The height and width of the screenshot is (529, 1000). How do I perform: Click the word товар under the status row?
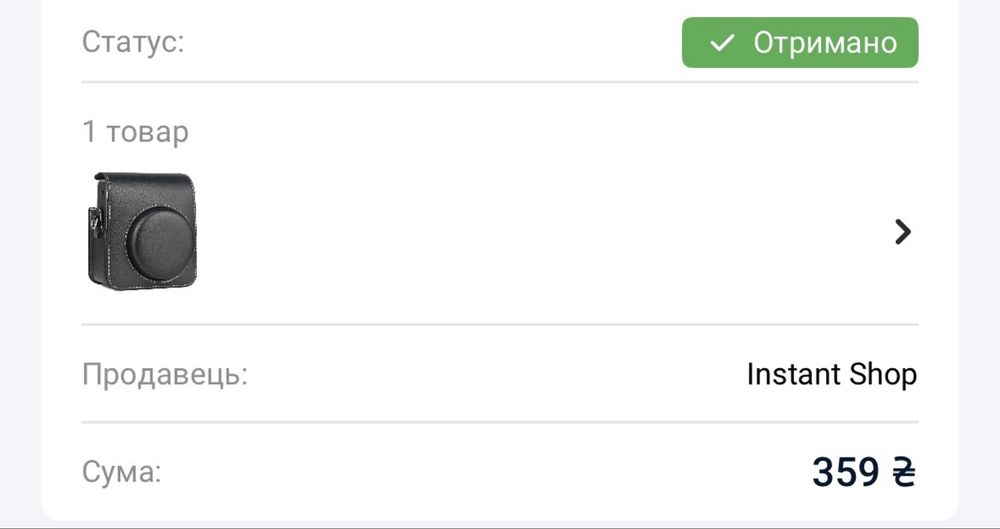(147, 133)
